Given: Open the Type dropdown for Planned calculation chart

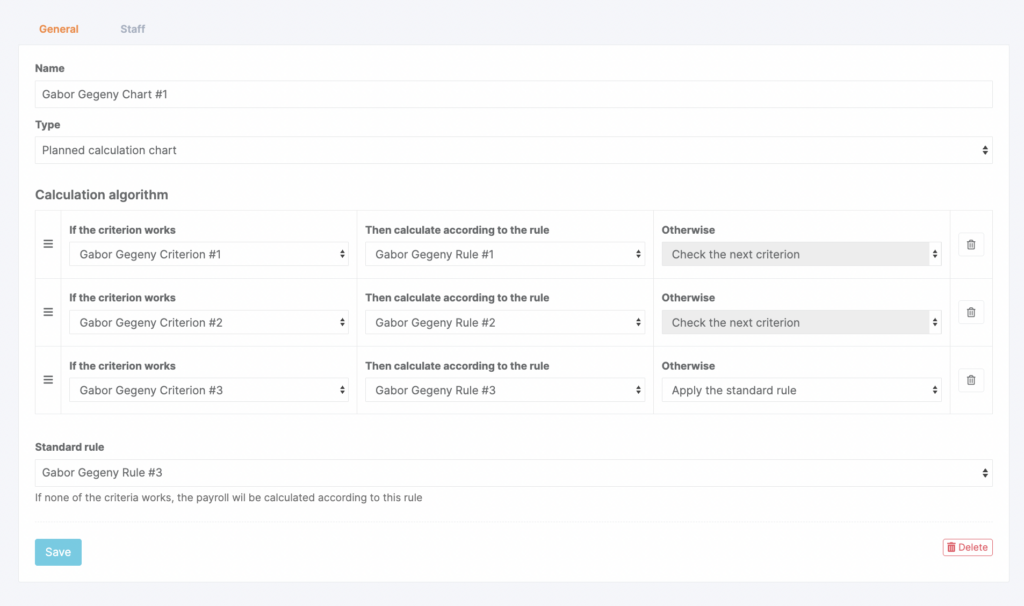Looking at the screenshot, I should click(x=513, y=150).
